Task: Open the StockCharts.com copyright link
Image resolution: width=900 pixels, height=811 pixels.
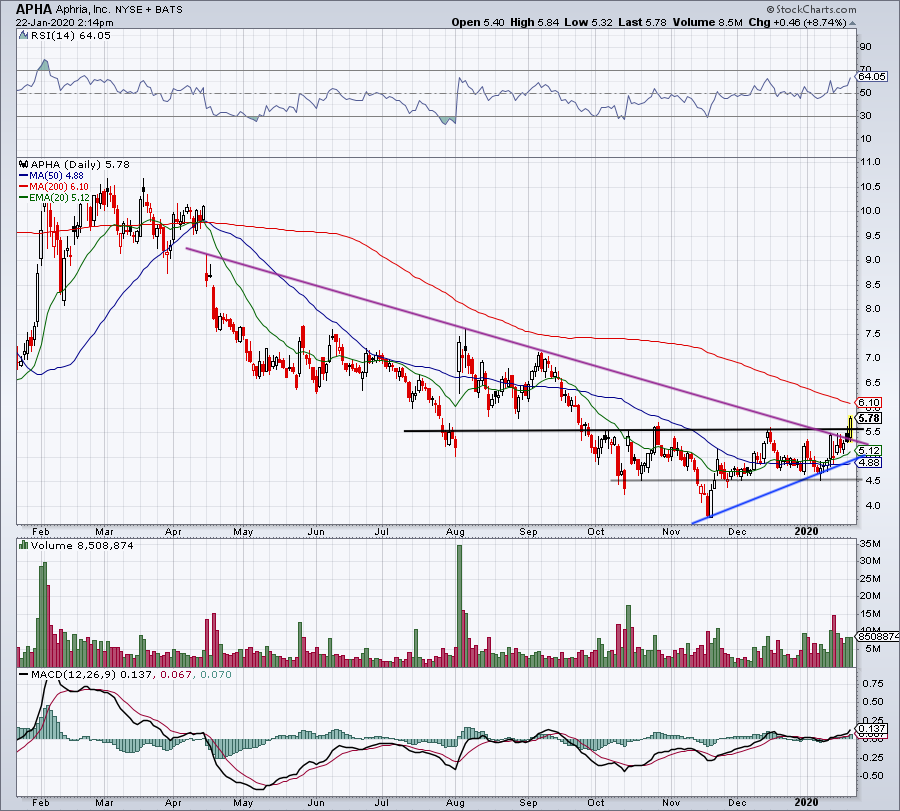Action: tap(811, 10)
